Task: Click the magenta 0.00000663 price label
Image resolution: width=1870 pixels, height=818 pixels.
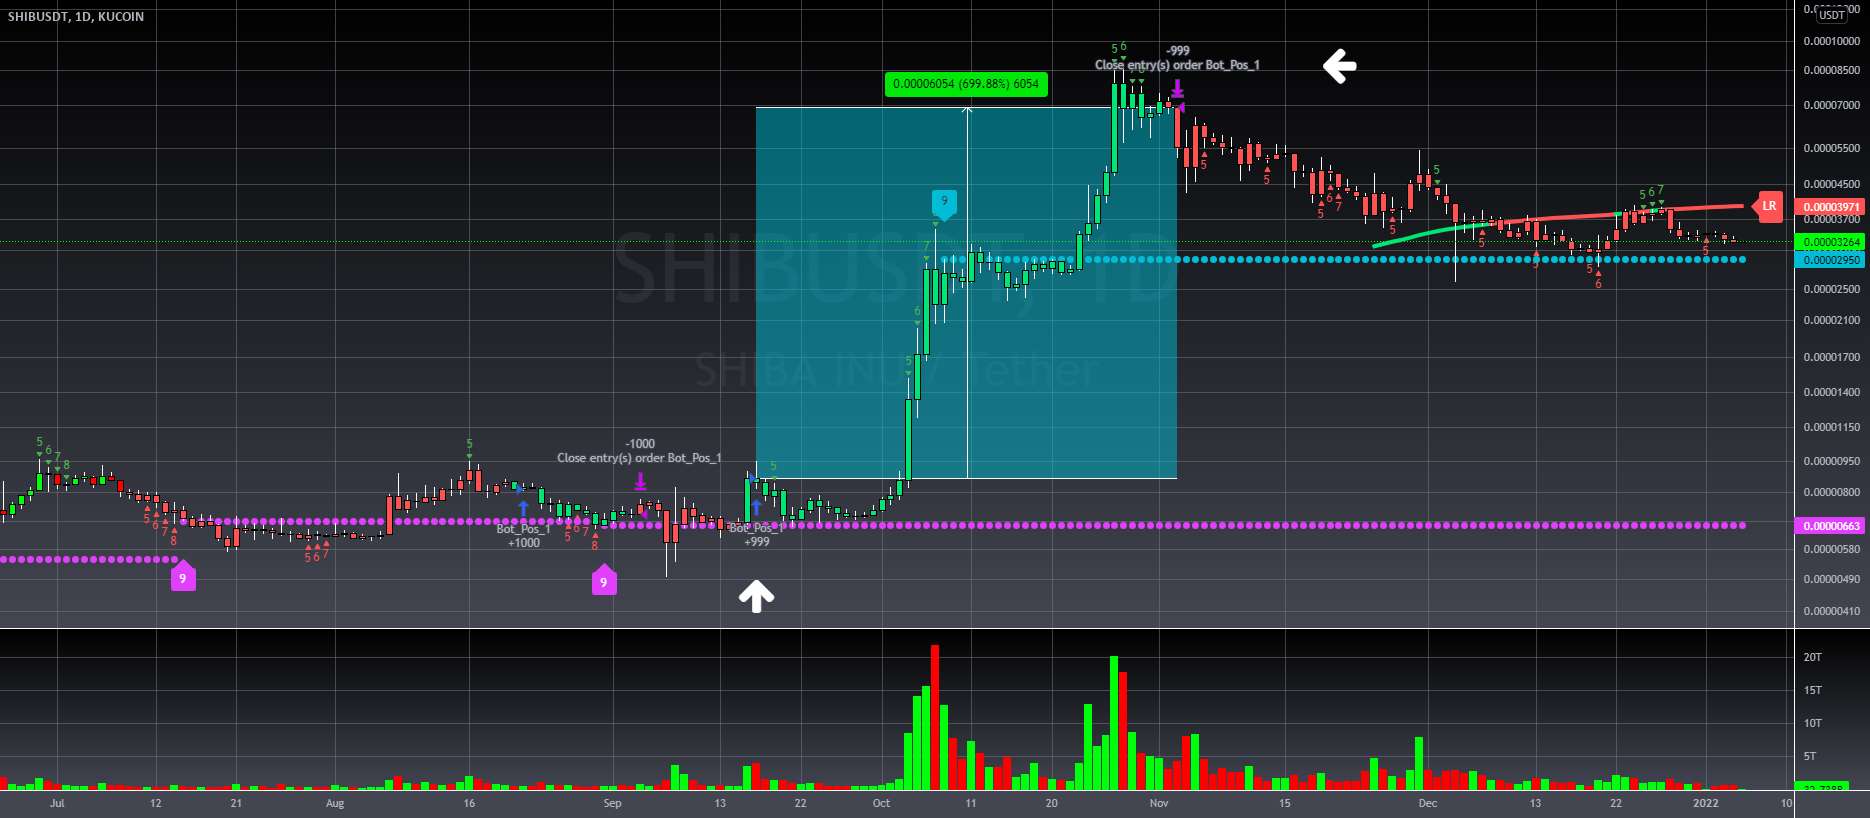Action: [1831, 525]
